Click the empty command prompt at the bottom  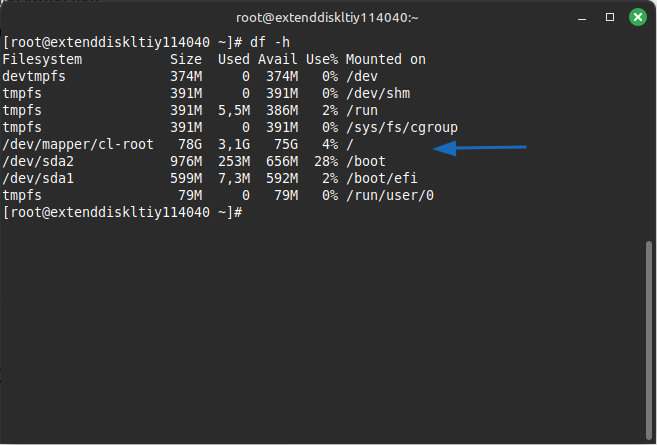[247, 213]
